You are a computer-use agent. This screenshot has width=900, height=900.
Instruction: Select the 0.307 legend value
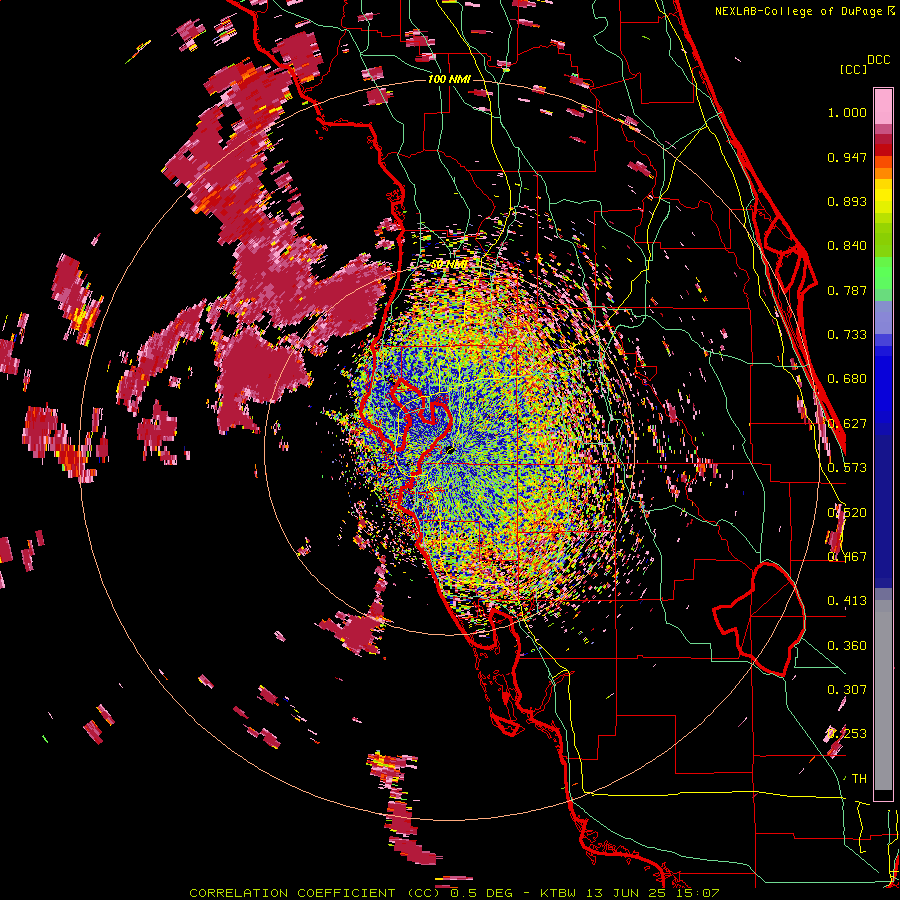[x=847, y=690]
